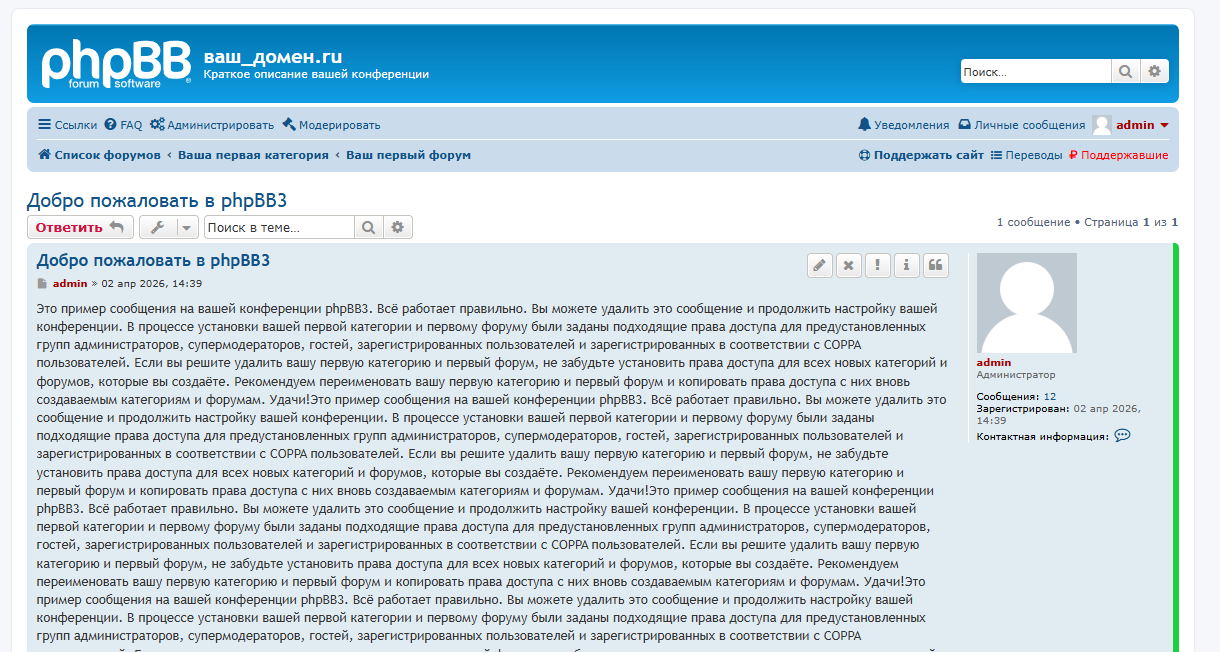The width and height of the screenshot is (1220, 652).
Task: Open the FAQ page
Action: pos(123,125)
